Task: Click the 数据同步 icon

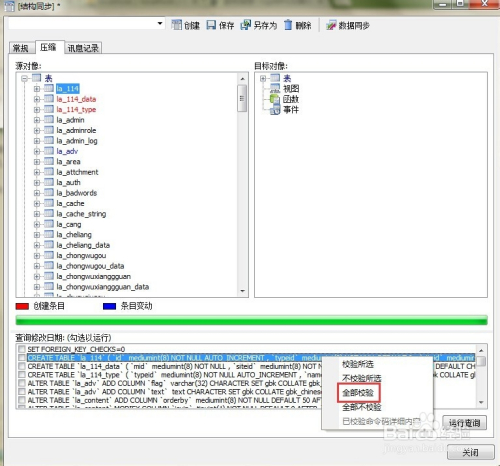Action: click(331, 25)
